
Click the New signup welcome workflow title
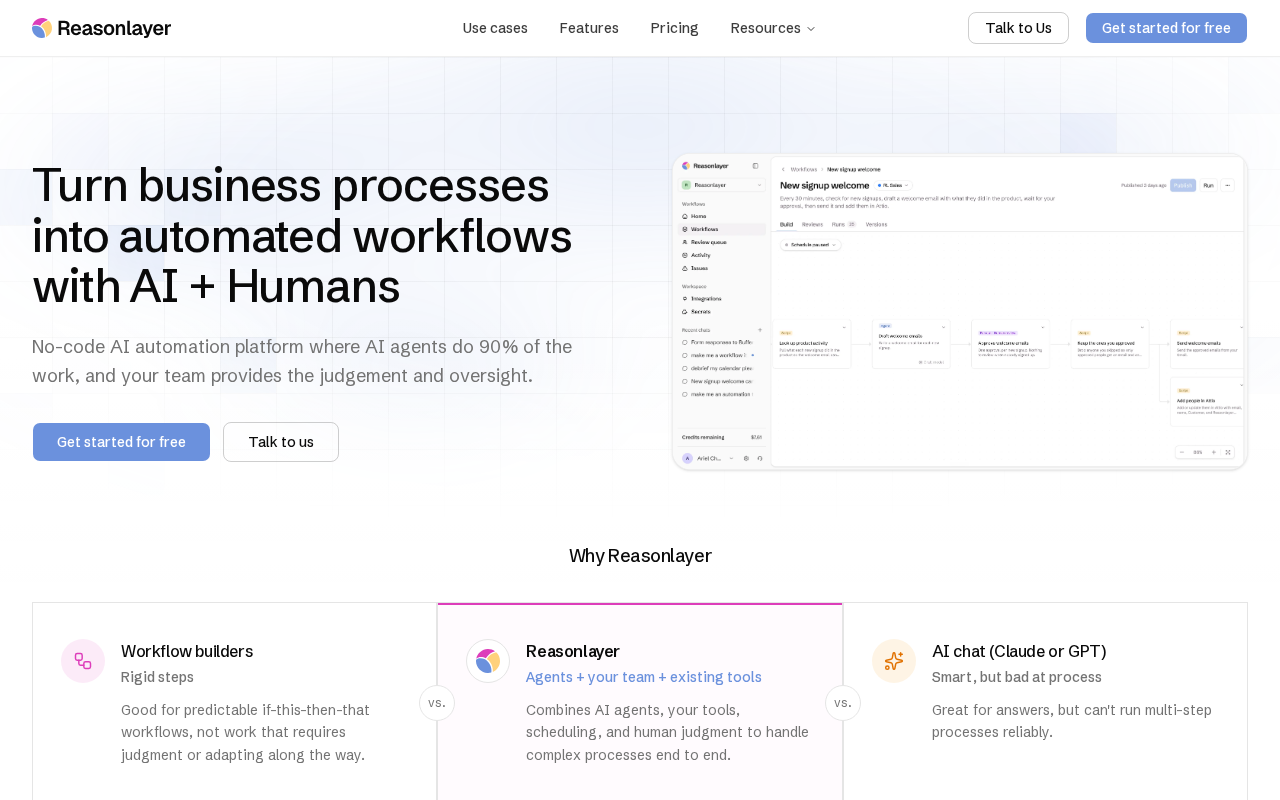point(824,185)
